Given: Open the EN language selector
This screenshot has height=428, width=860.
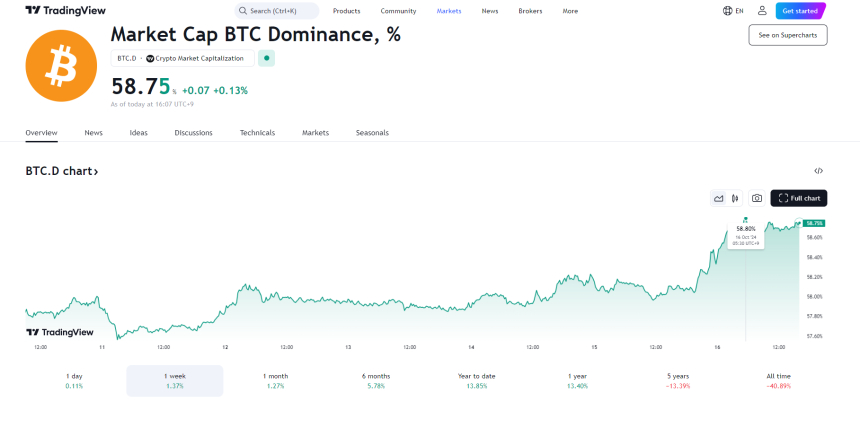Looking at the screenshot, I should [x=733, y=11].
